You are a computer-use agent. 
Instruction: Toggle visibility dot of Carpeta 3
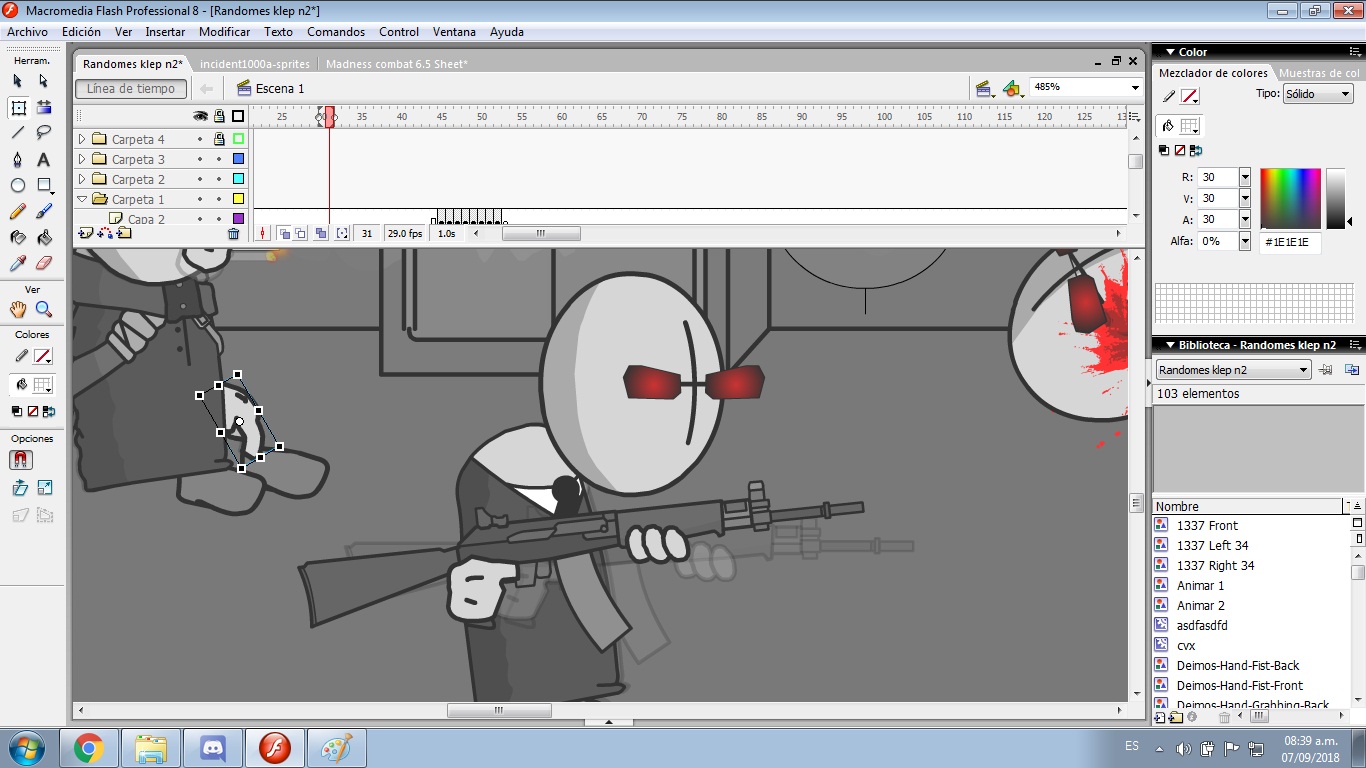(x=200, y=159)
